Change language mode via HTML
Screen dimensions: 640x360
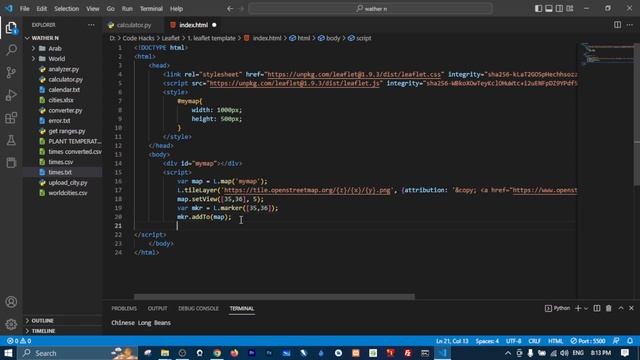pyautogui.click(x=555, y=341)
